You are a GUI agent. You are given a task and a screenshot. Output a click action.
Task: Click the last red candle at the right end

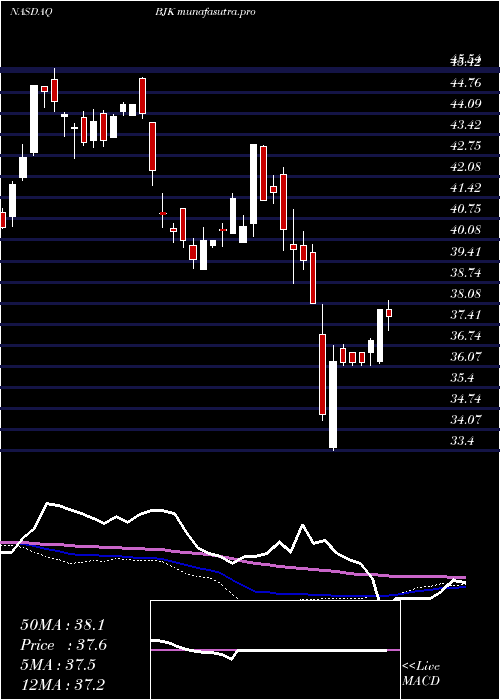click(389, 313)
